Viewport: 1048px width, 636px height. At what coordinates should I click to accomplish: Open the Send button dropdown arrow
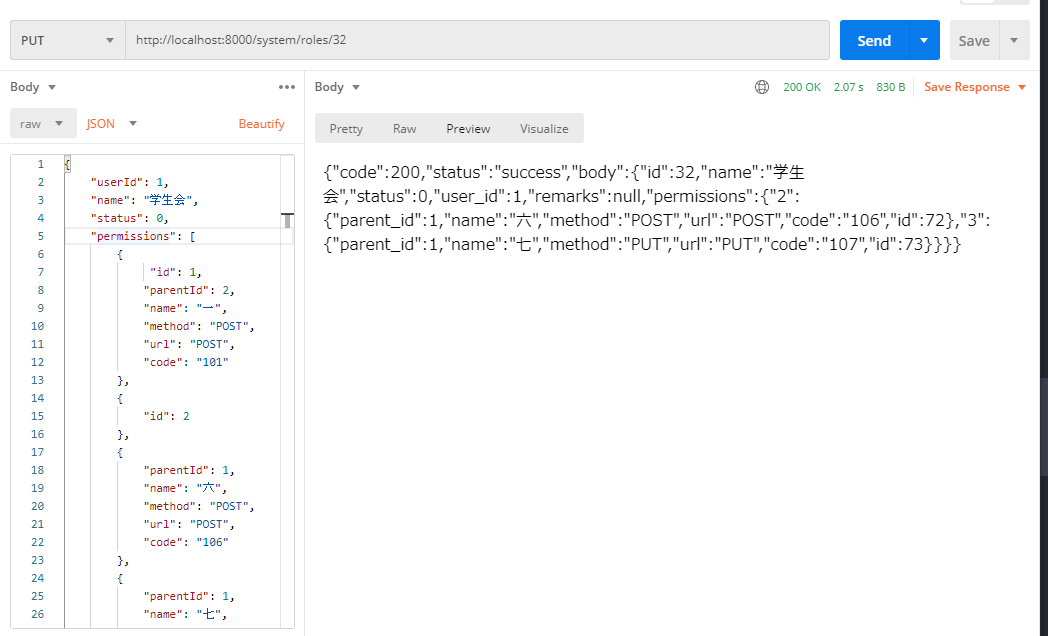point(921,40)
